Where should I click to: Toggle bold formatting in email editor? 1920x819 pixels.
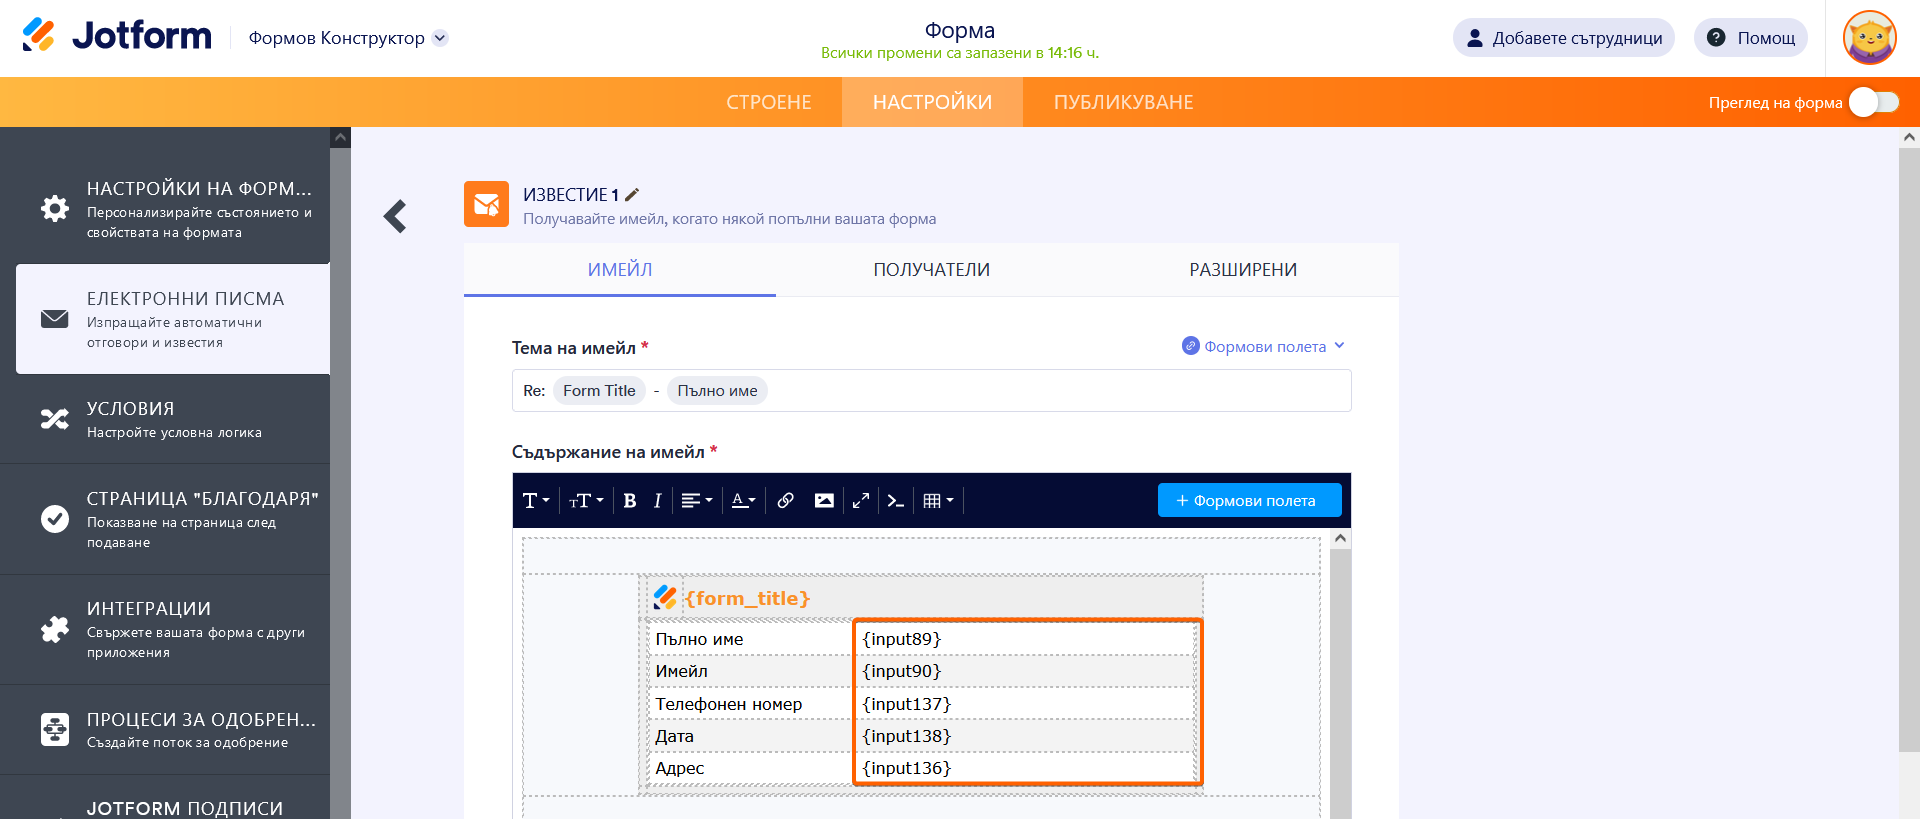630,501
